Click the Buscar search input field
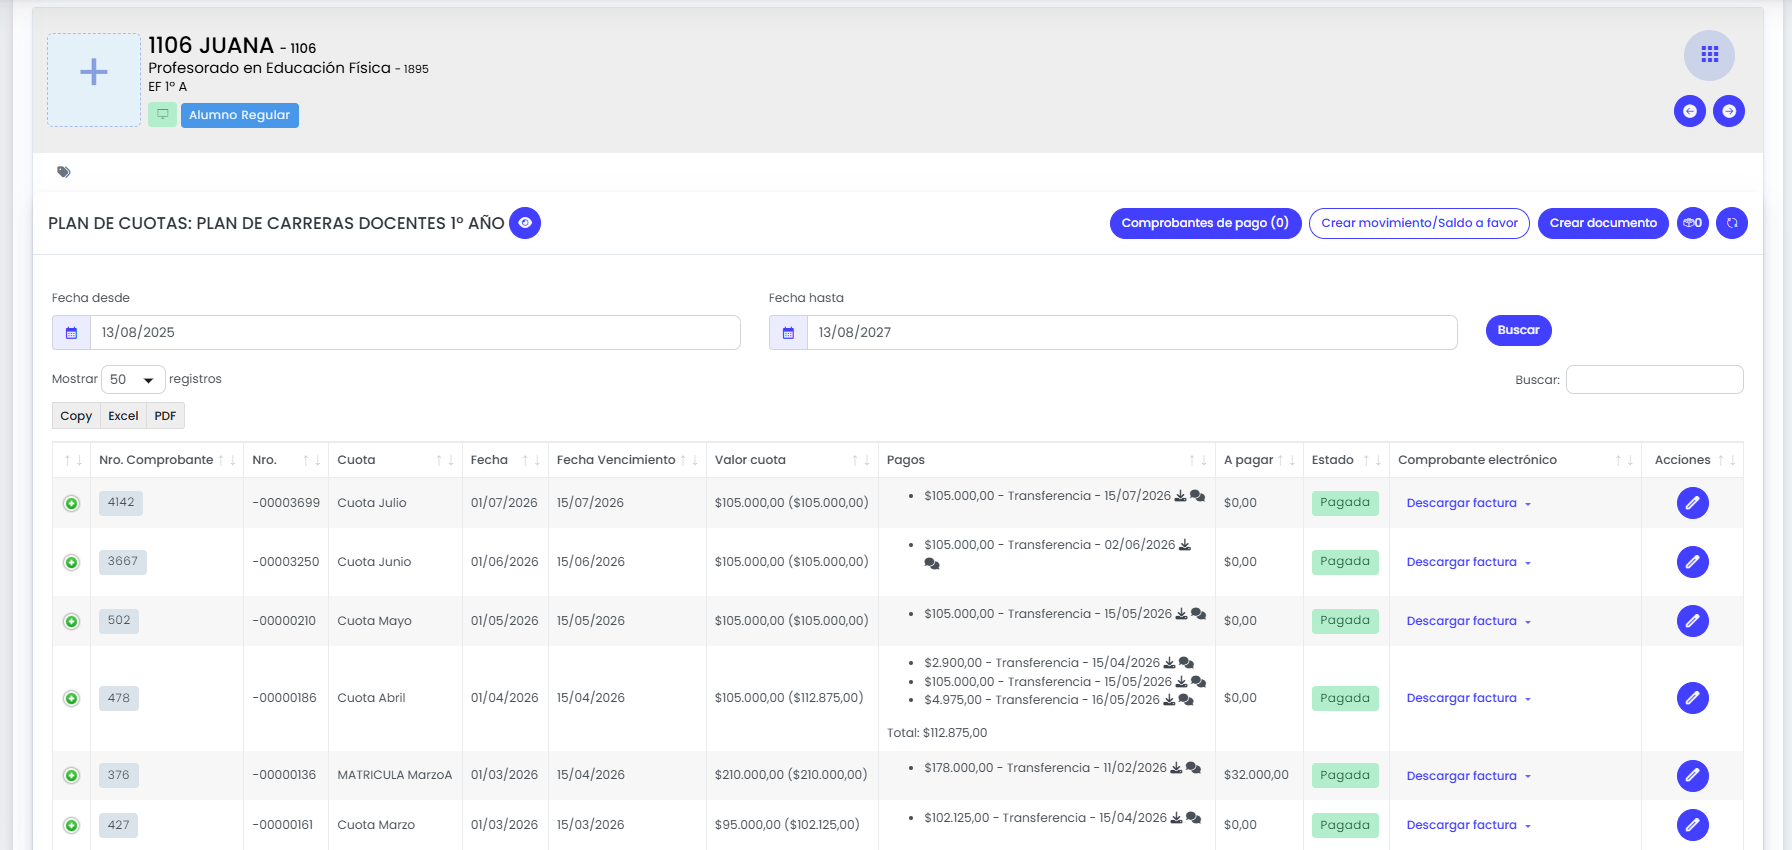1792x850 pixels. 1654,380
